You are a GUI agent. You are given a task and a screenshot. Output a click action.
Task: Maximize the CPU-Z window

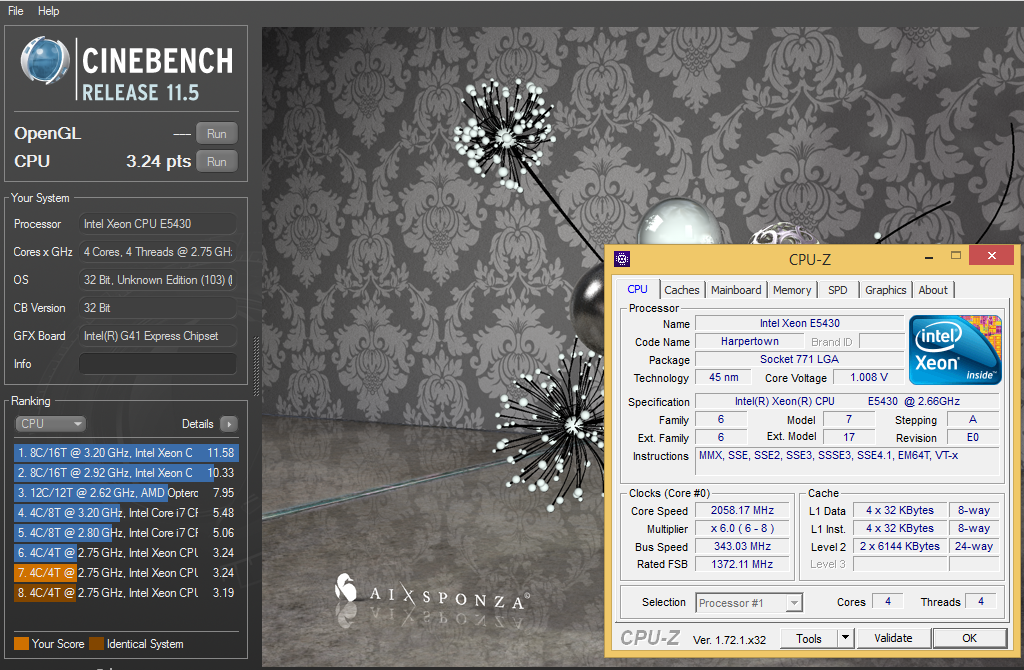tap(955, 255)
